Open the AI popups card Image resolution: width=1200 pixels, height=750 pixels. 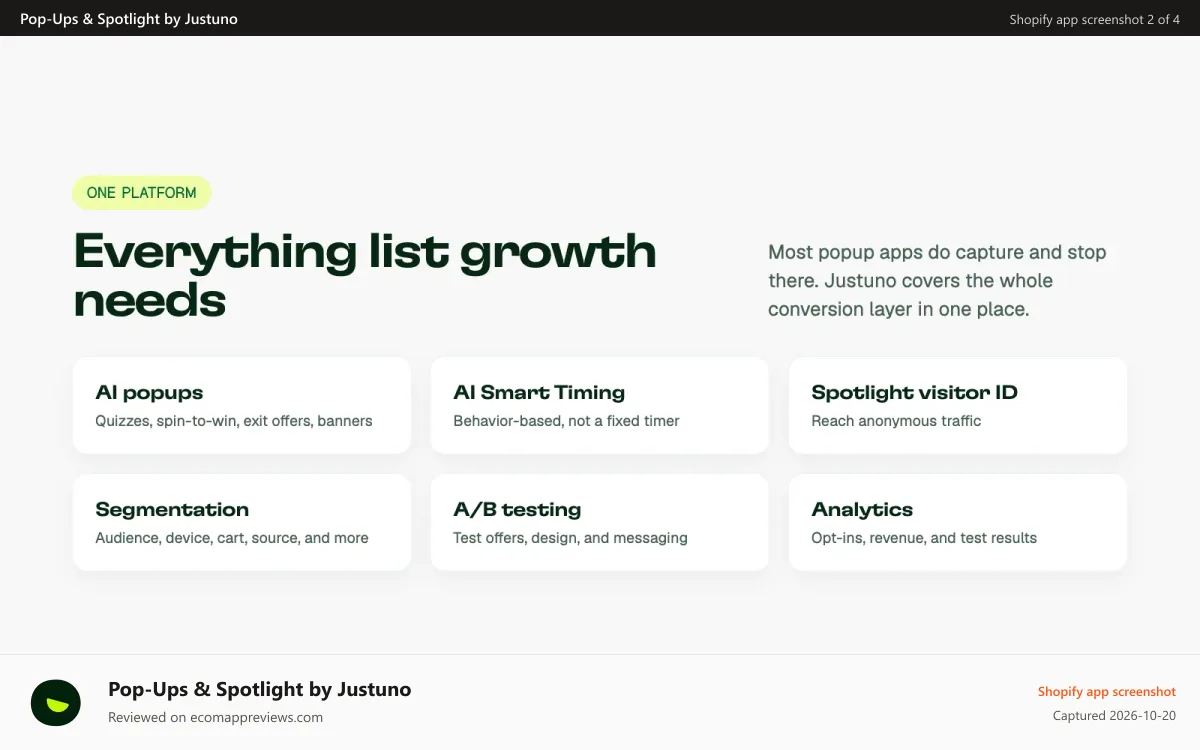[x=242, y=405]
